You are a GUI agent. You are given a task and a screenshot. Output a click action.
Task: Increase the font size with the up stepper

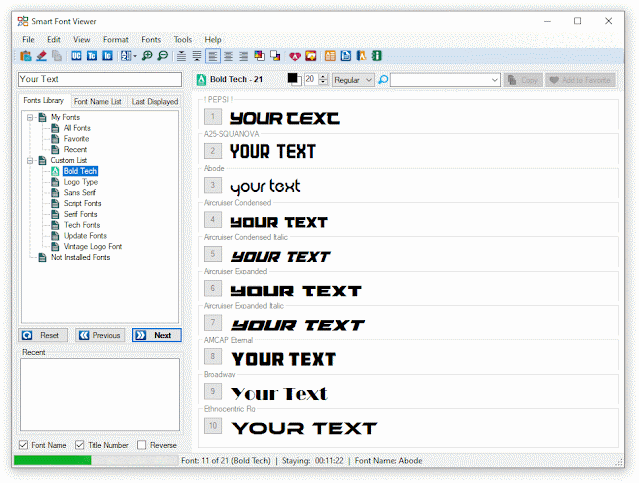tap(323, 77)
